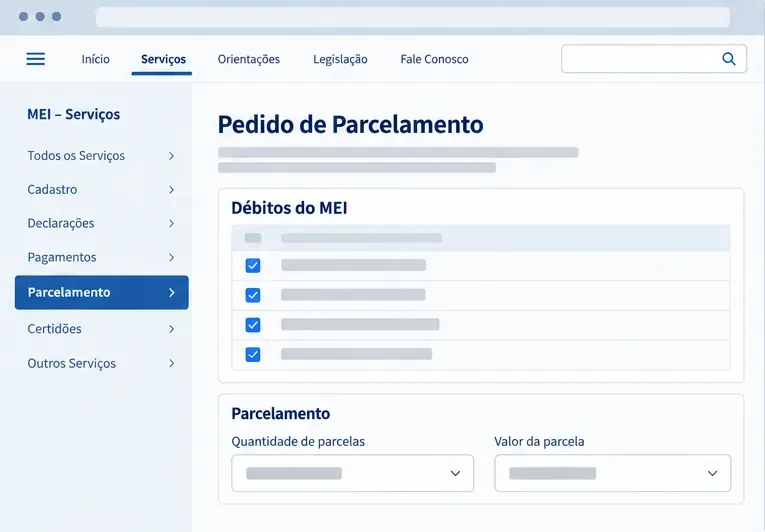Expand the Parcelamento sidebar chevron
Image resolution: width=765 pixels, height=532 pixels.
click(x=171, y=292)
